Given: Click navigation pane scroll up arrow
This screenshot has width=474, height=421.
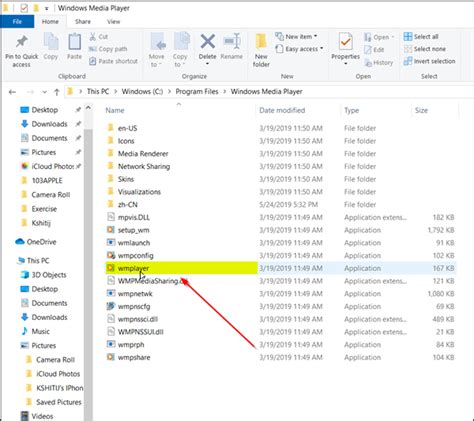Looking at the screenshot, I should tap(88, 108).
